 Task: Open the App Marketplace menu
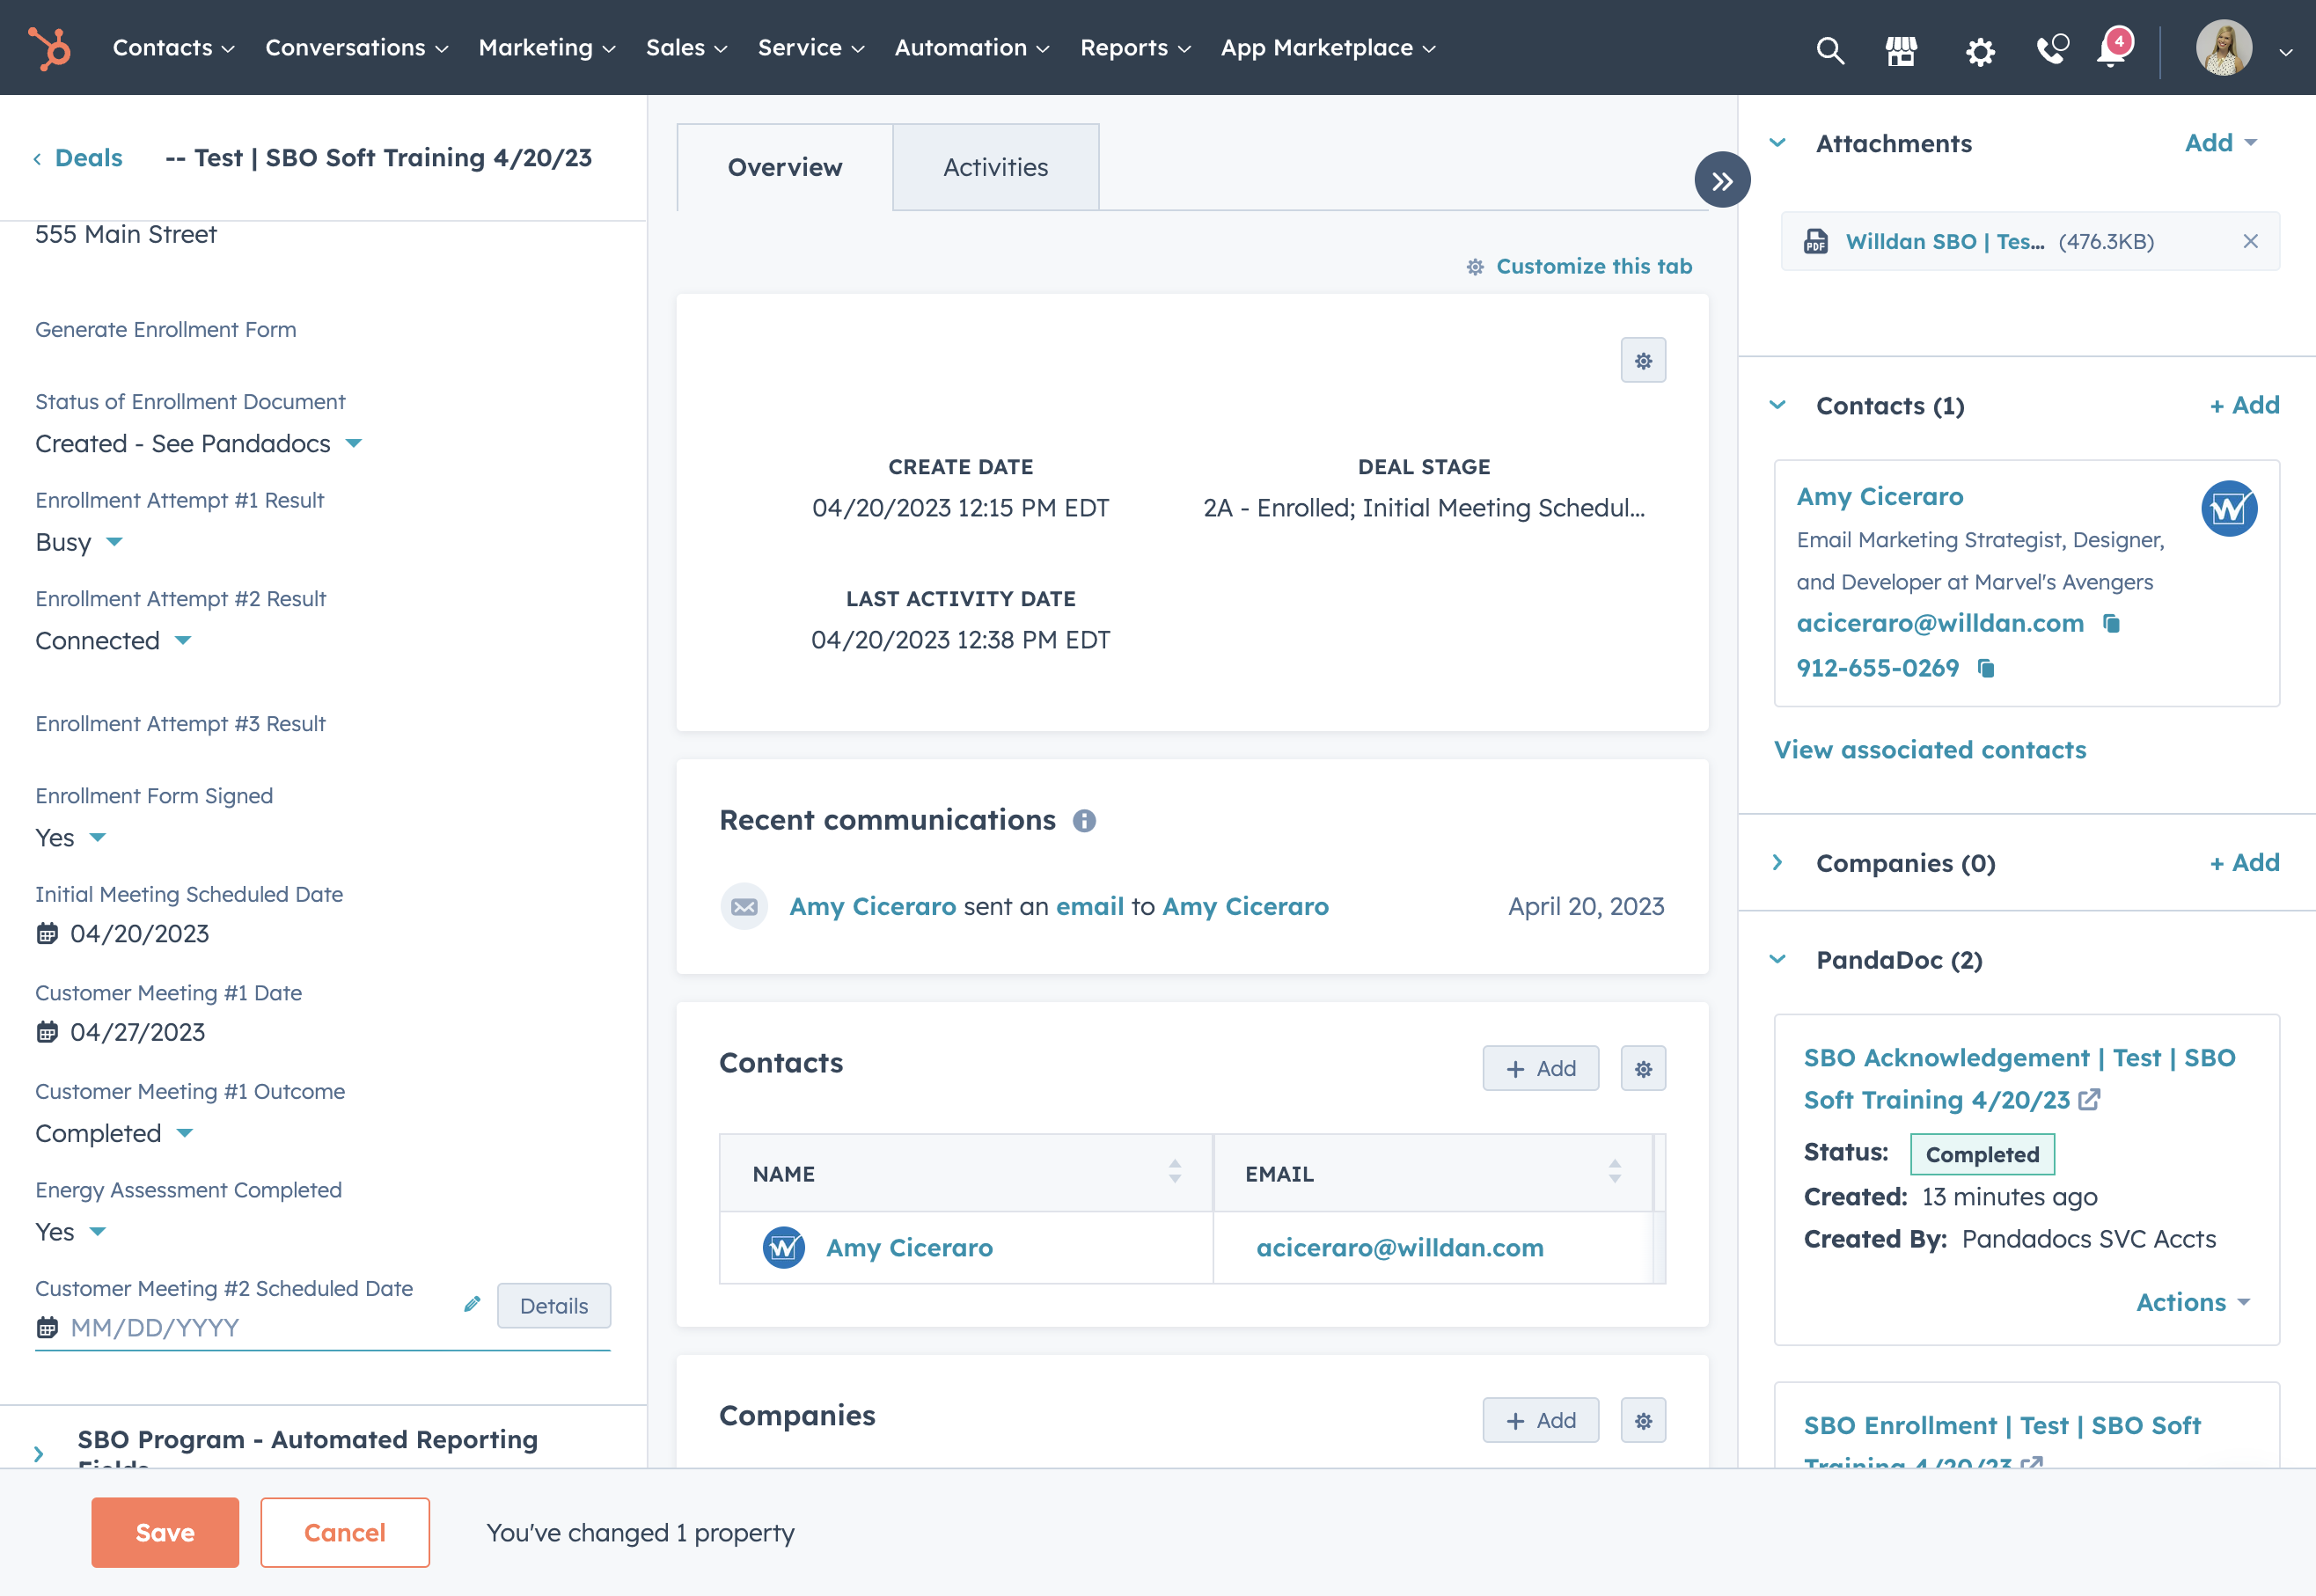[1328, 48]
